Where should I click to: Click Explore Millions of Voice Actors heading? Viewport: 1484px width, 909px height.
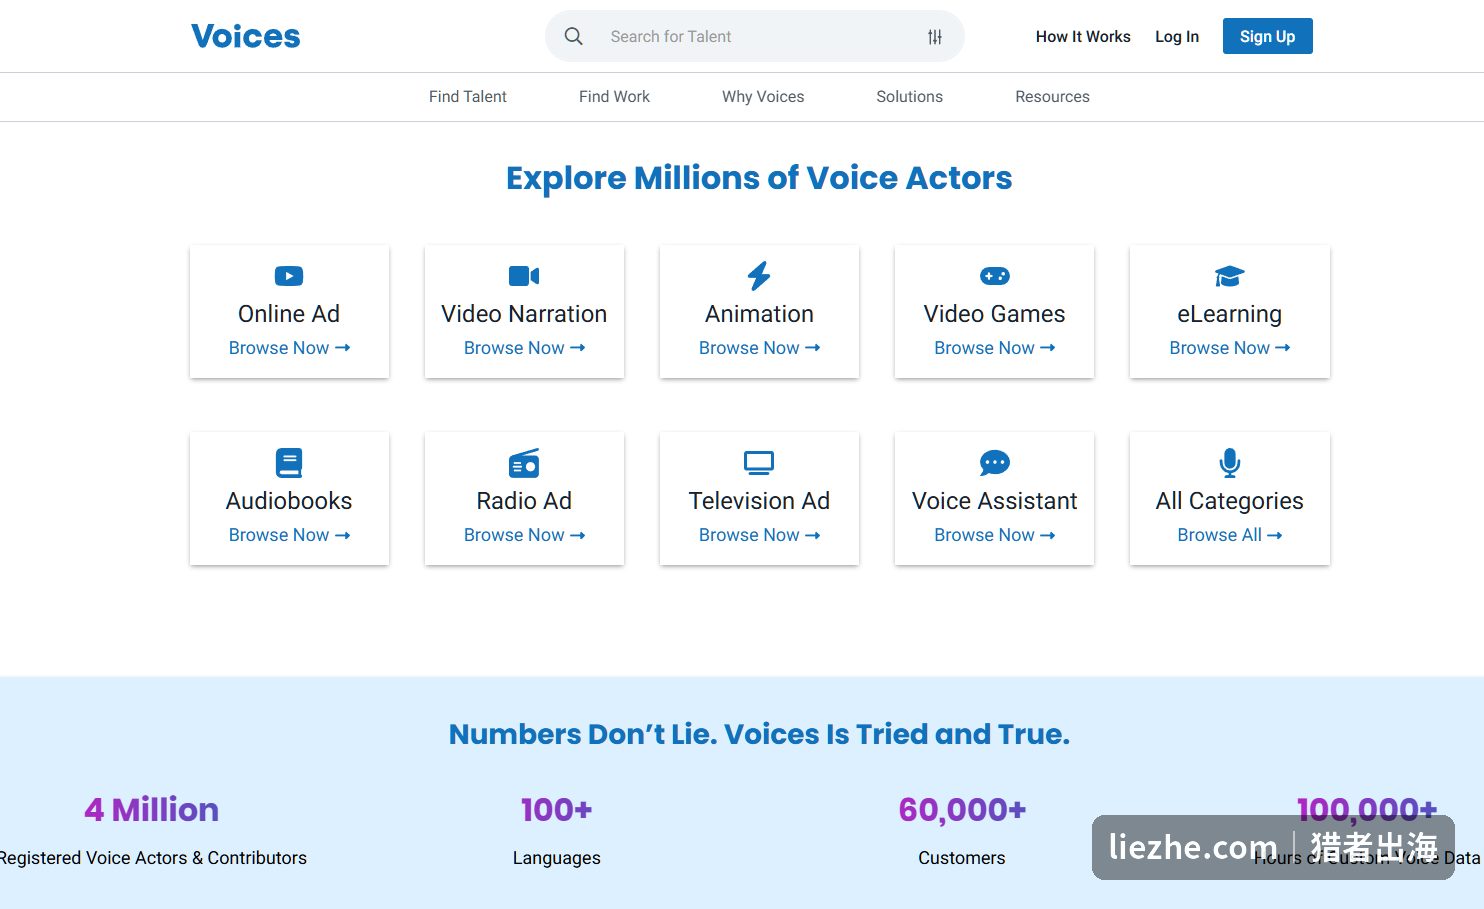[x=759, y=178]
